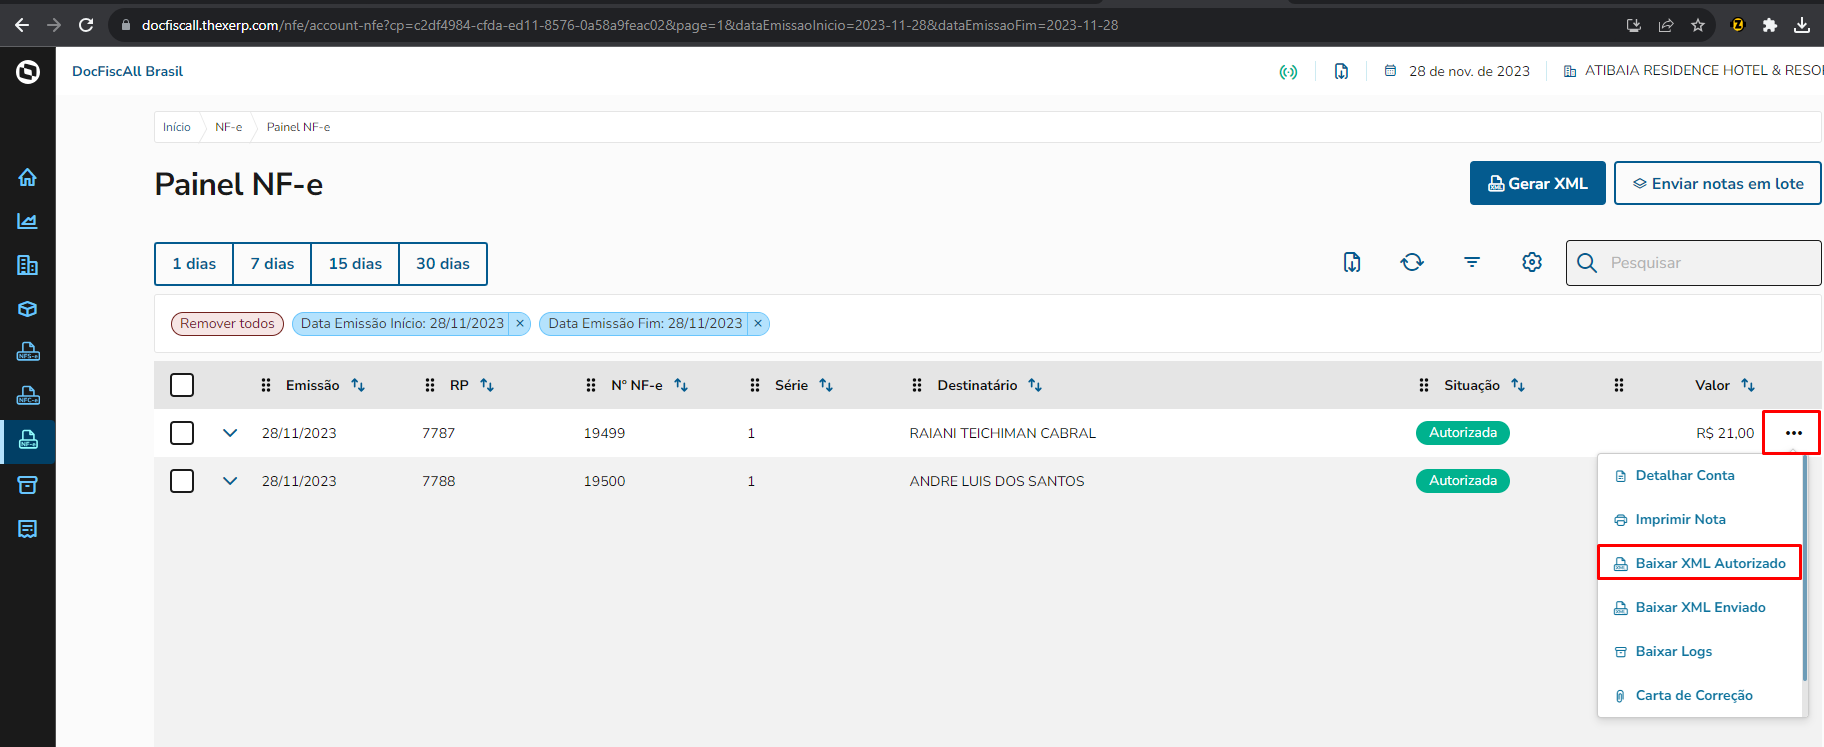1824x747 pixels.
Task: Go to Início breadcrumb
Action: (x=177, y=127)
